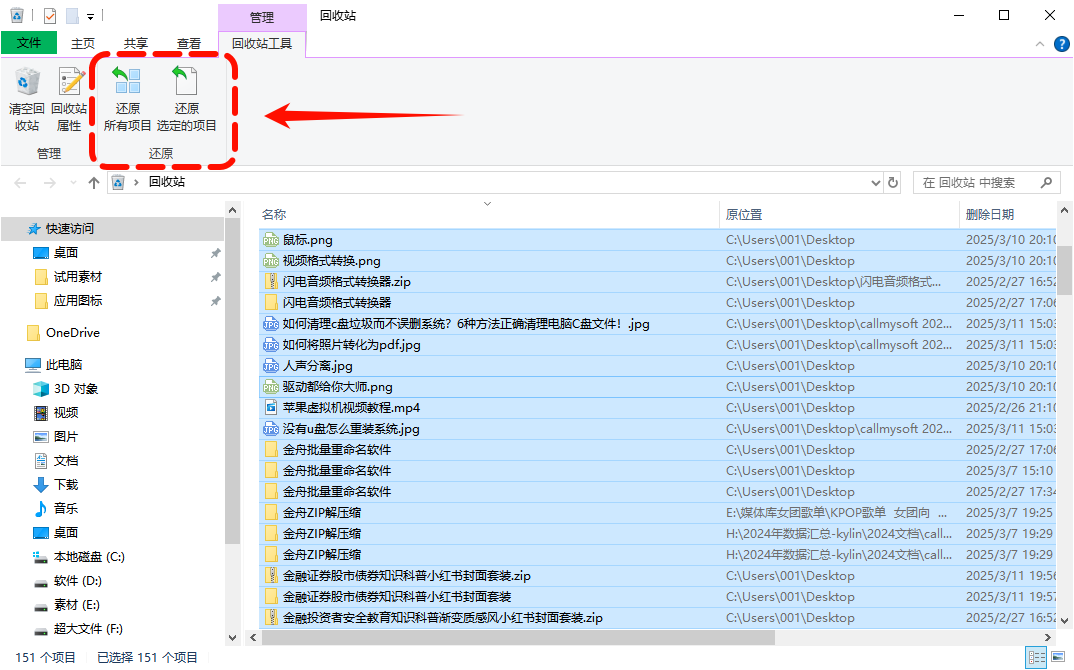Click the file list vertical scrollbar down arrow
Viewport: 1074px width, 670px height.
(1064, 621)
